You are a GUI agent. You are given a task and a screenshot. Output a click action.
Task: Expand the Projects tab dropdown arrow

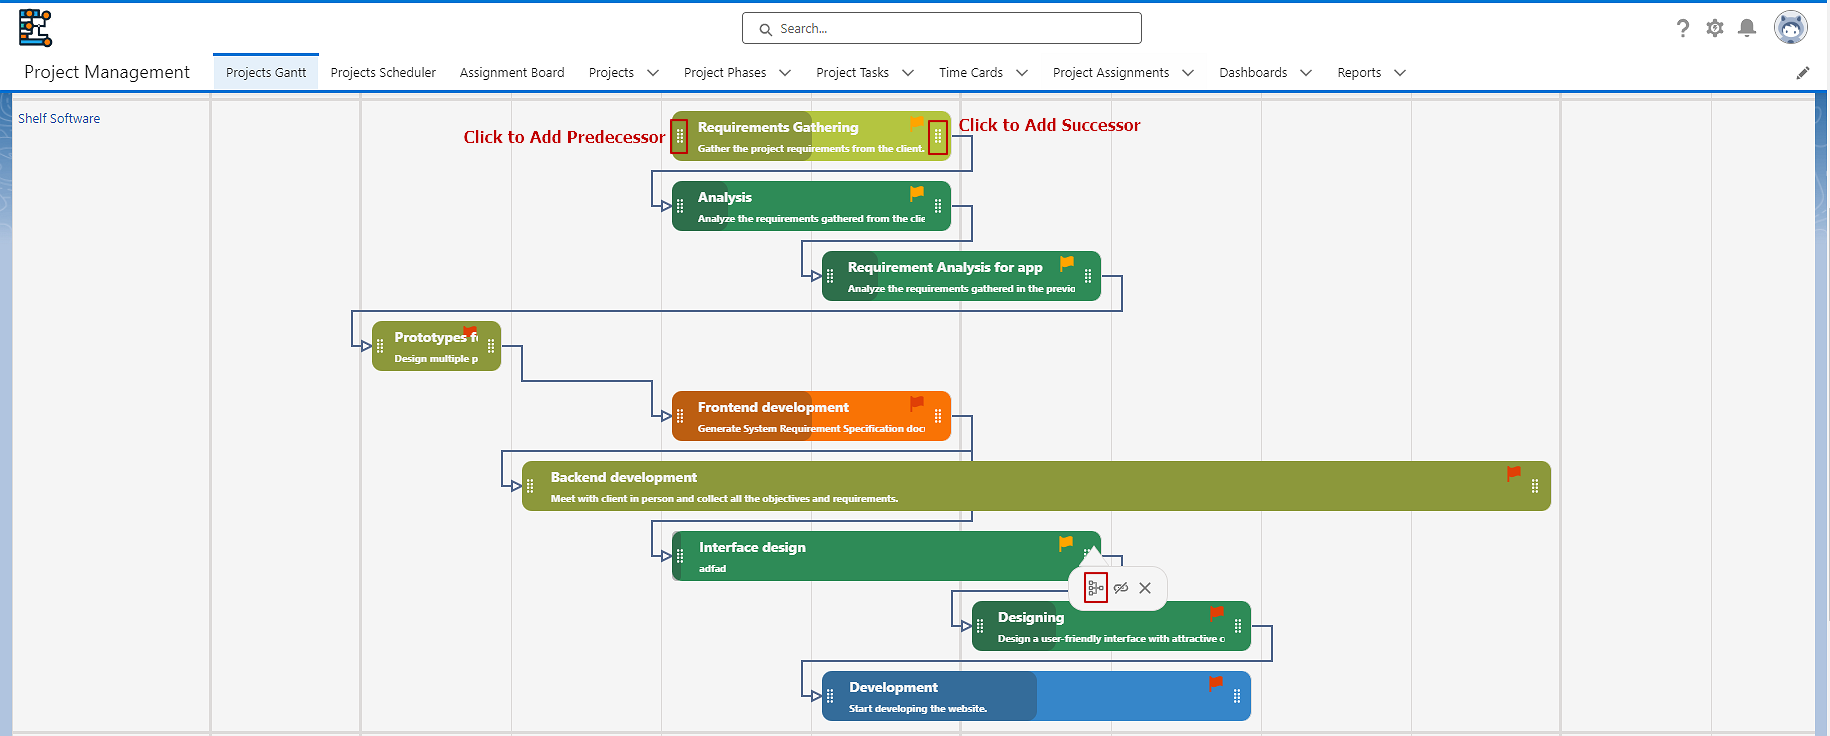[x=653, y=73]
